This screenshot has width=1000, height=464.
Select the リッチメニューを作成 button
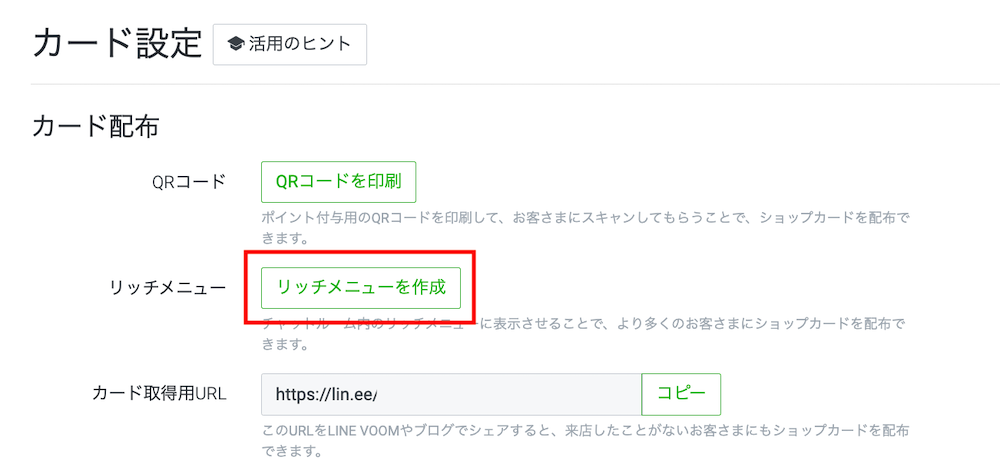tap(361, 288)
